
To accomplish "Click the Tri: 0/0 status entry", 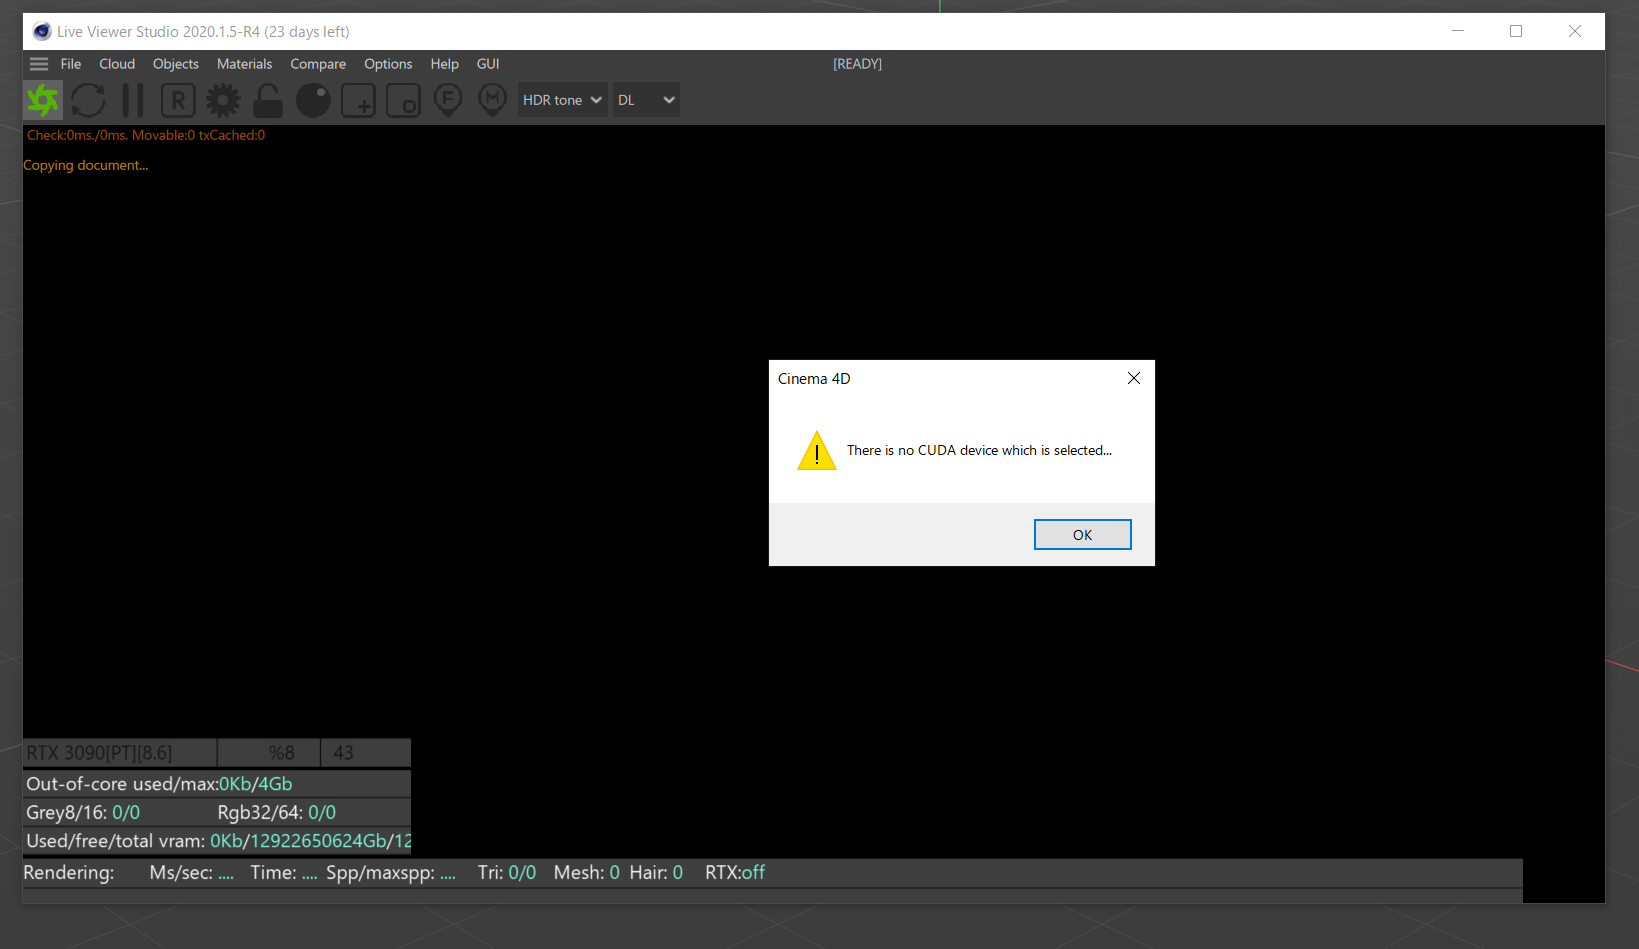I will 507,873.
